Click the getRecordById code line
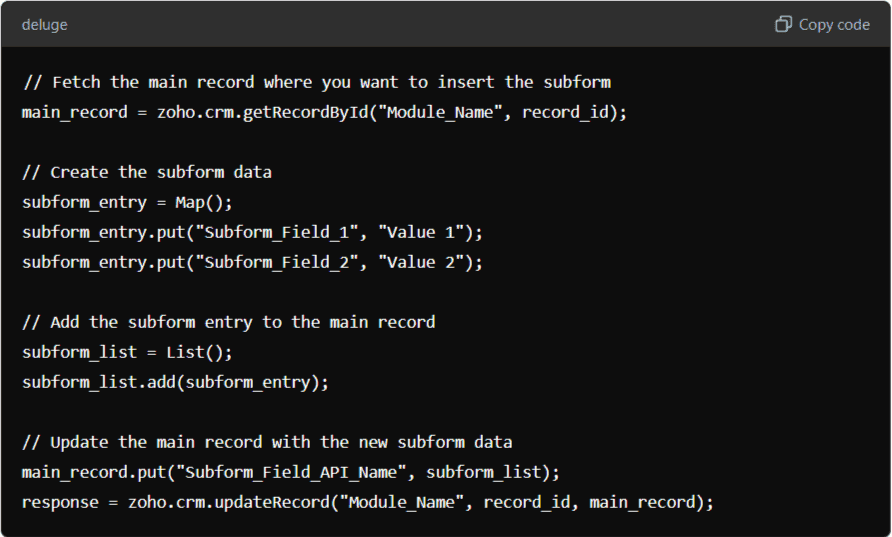Screen dimensions: 892x537 324,113
